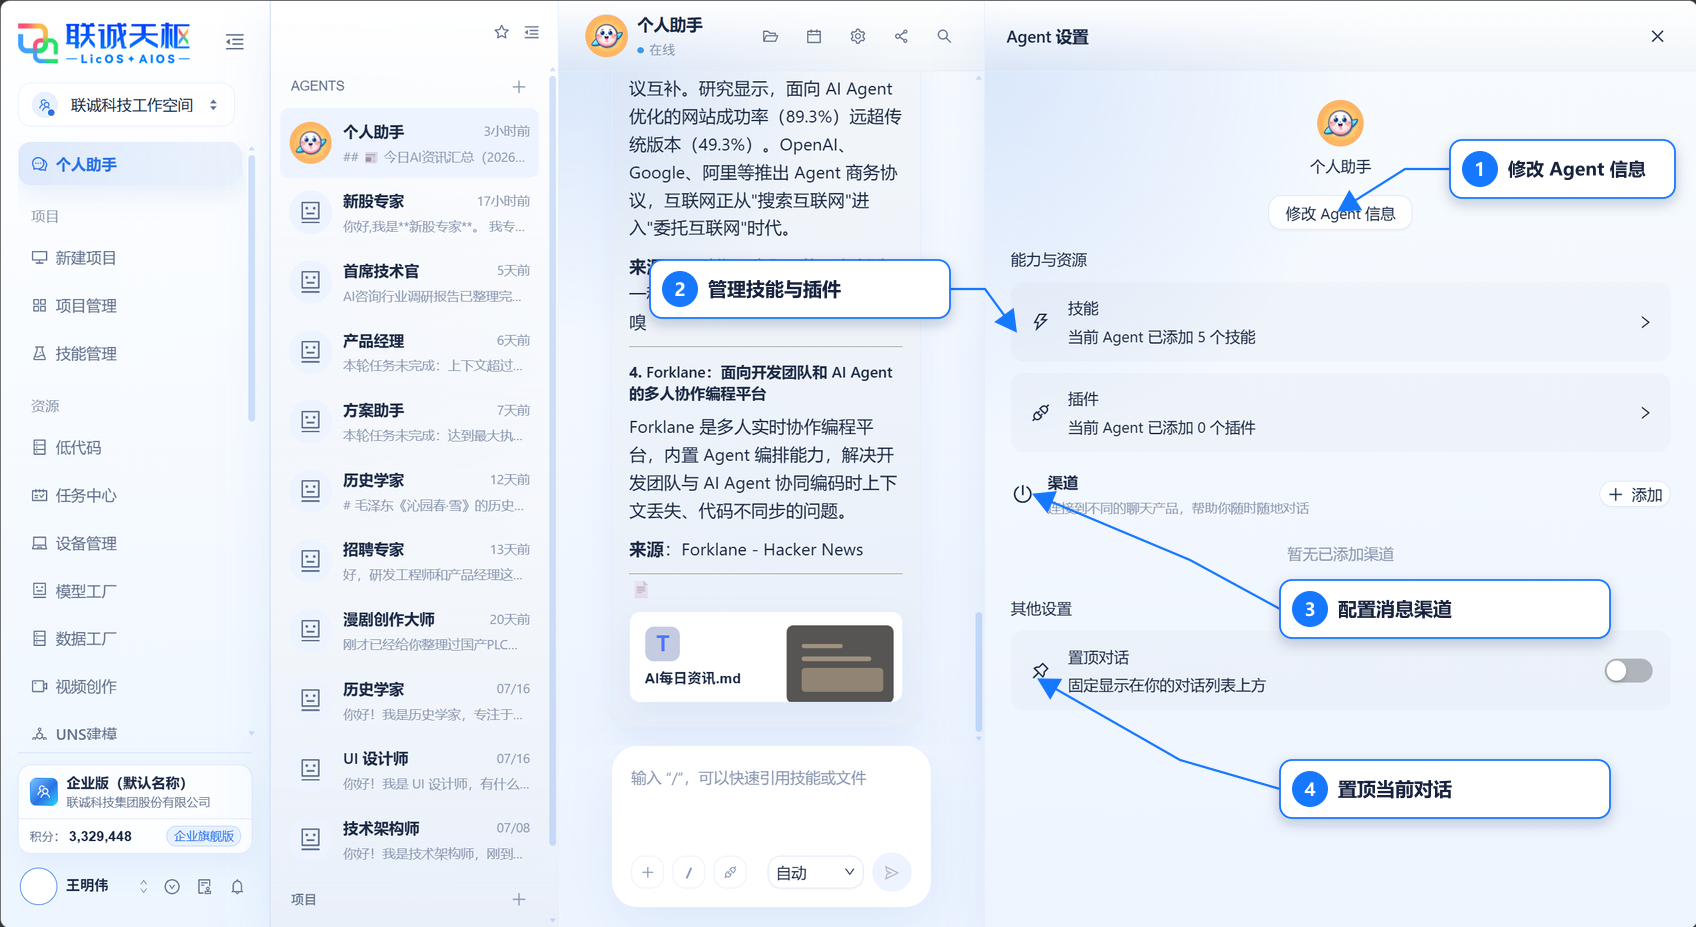Screen dimensions: 1696x927
Task: Open the calendar icon in chat header
Action: (814, 36)
